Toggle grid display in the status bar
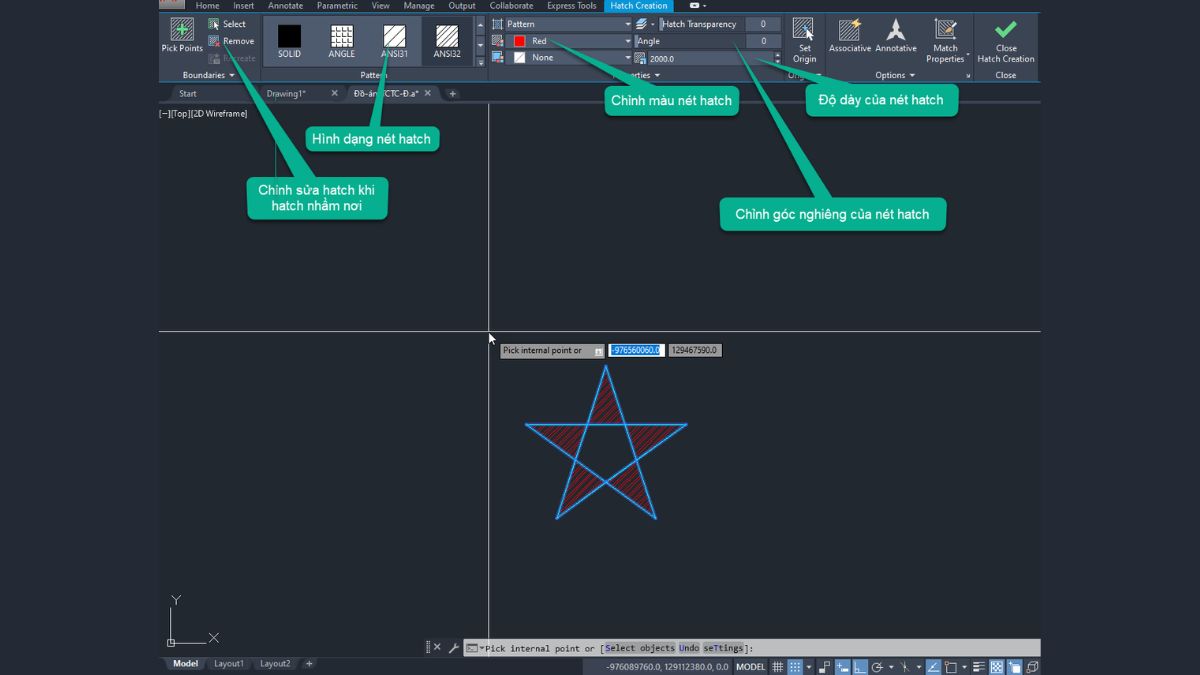 click(x=778, y=666)
